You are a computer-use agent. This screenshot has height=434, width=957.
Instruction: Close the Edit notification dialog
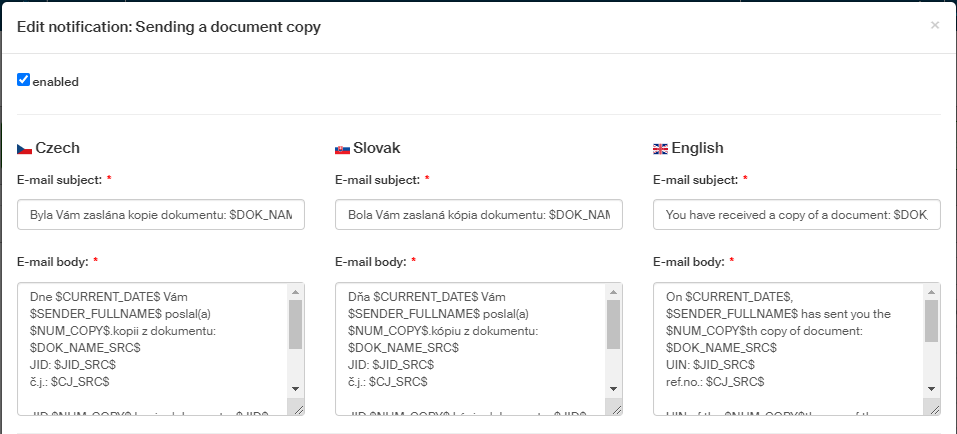click(x=934, y=25)
